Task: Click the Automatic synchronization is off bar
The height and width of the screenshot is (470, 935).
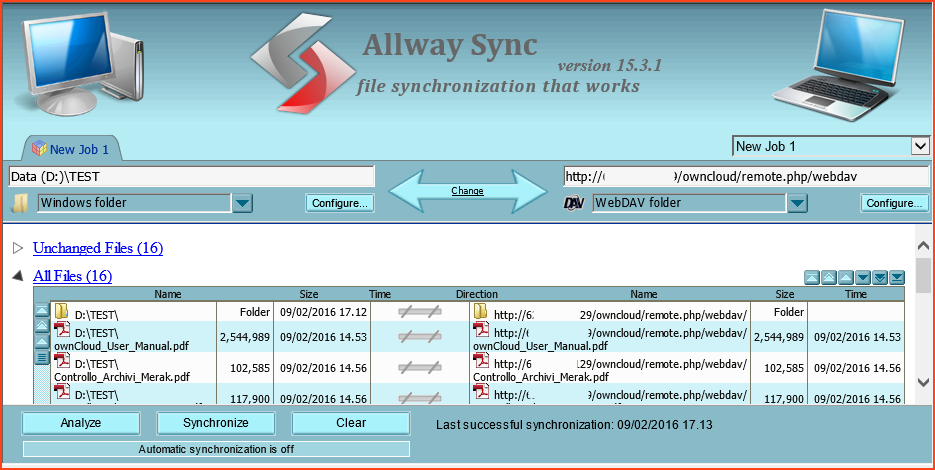Action: point(216,449)
